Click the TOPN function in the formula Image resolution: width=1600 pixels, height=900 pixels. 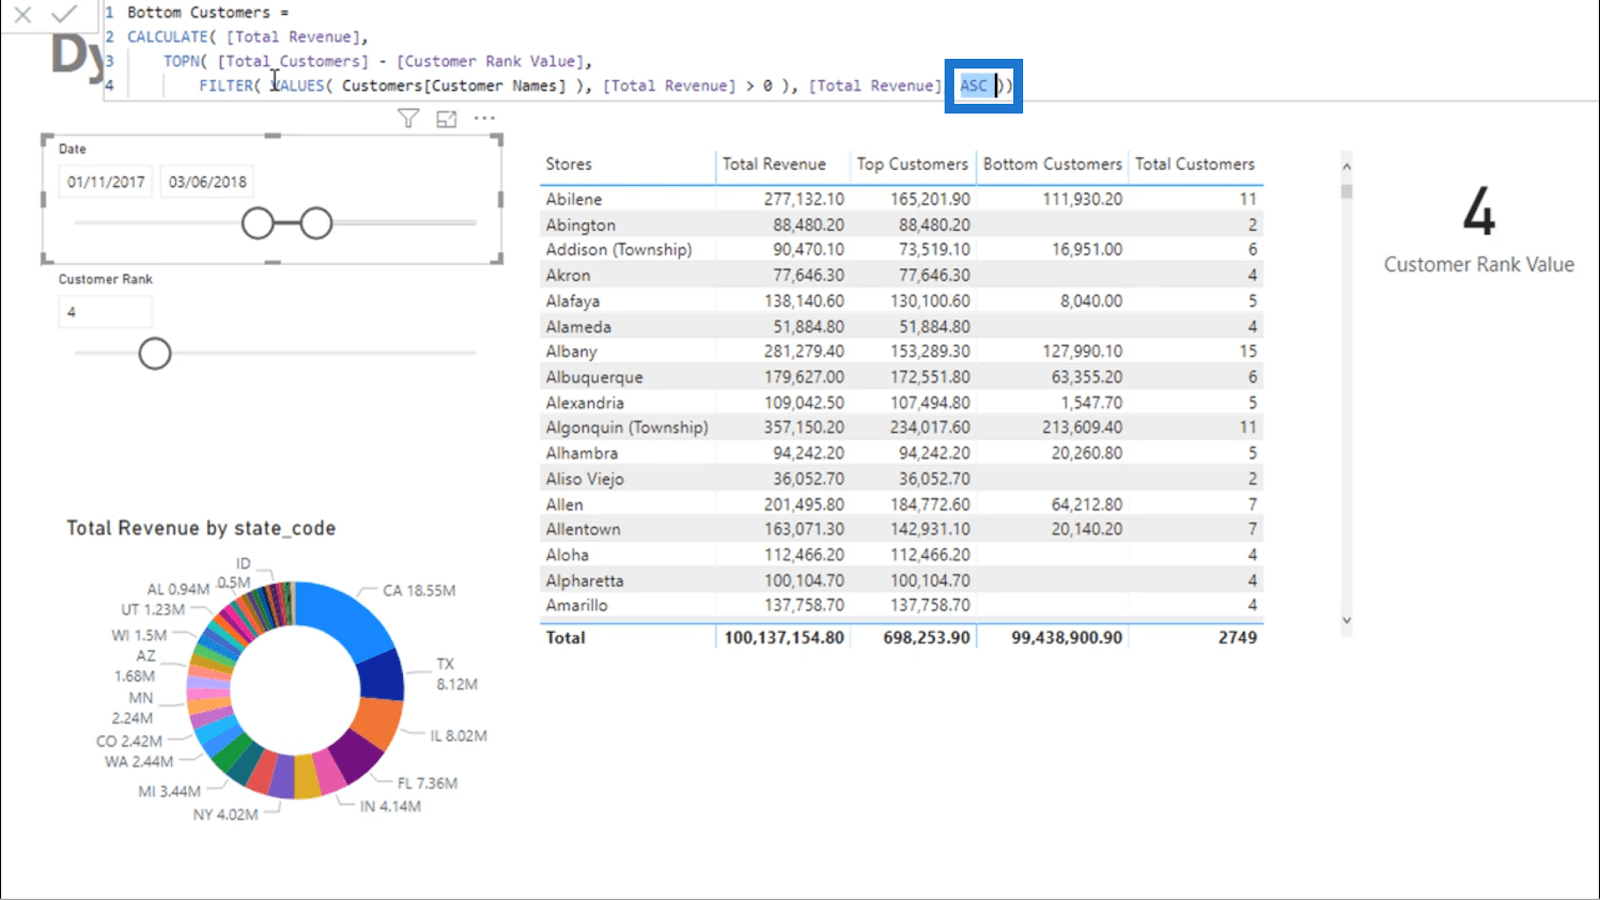click(181, 61)
